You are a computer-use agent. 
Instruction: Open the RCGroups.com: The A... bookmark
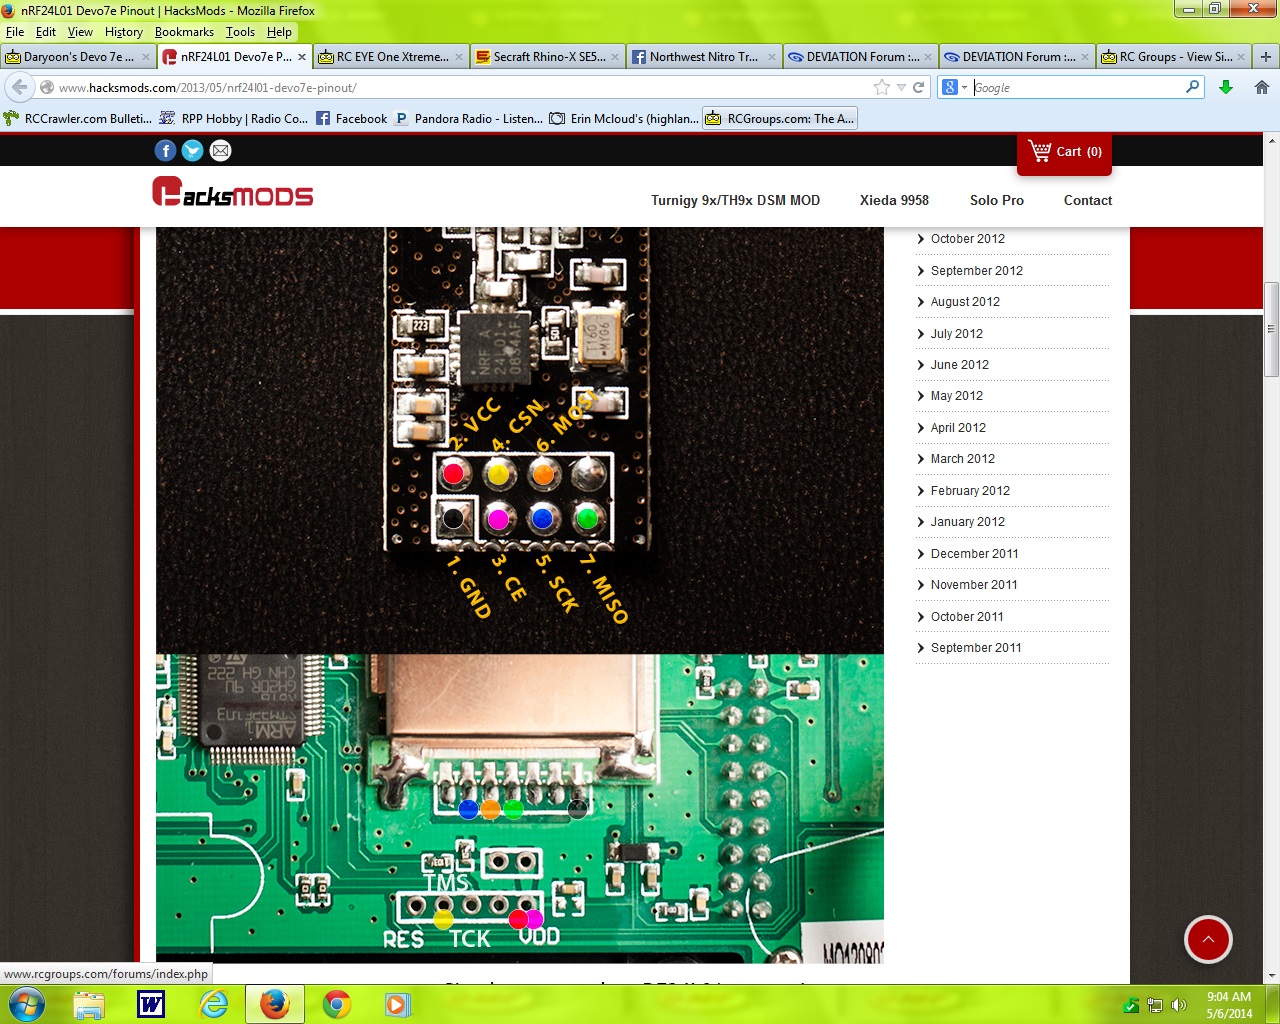coord(780,118)
